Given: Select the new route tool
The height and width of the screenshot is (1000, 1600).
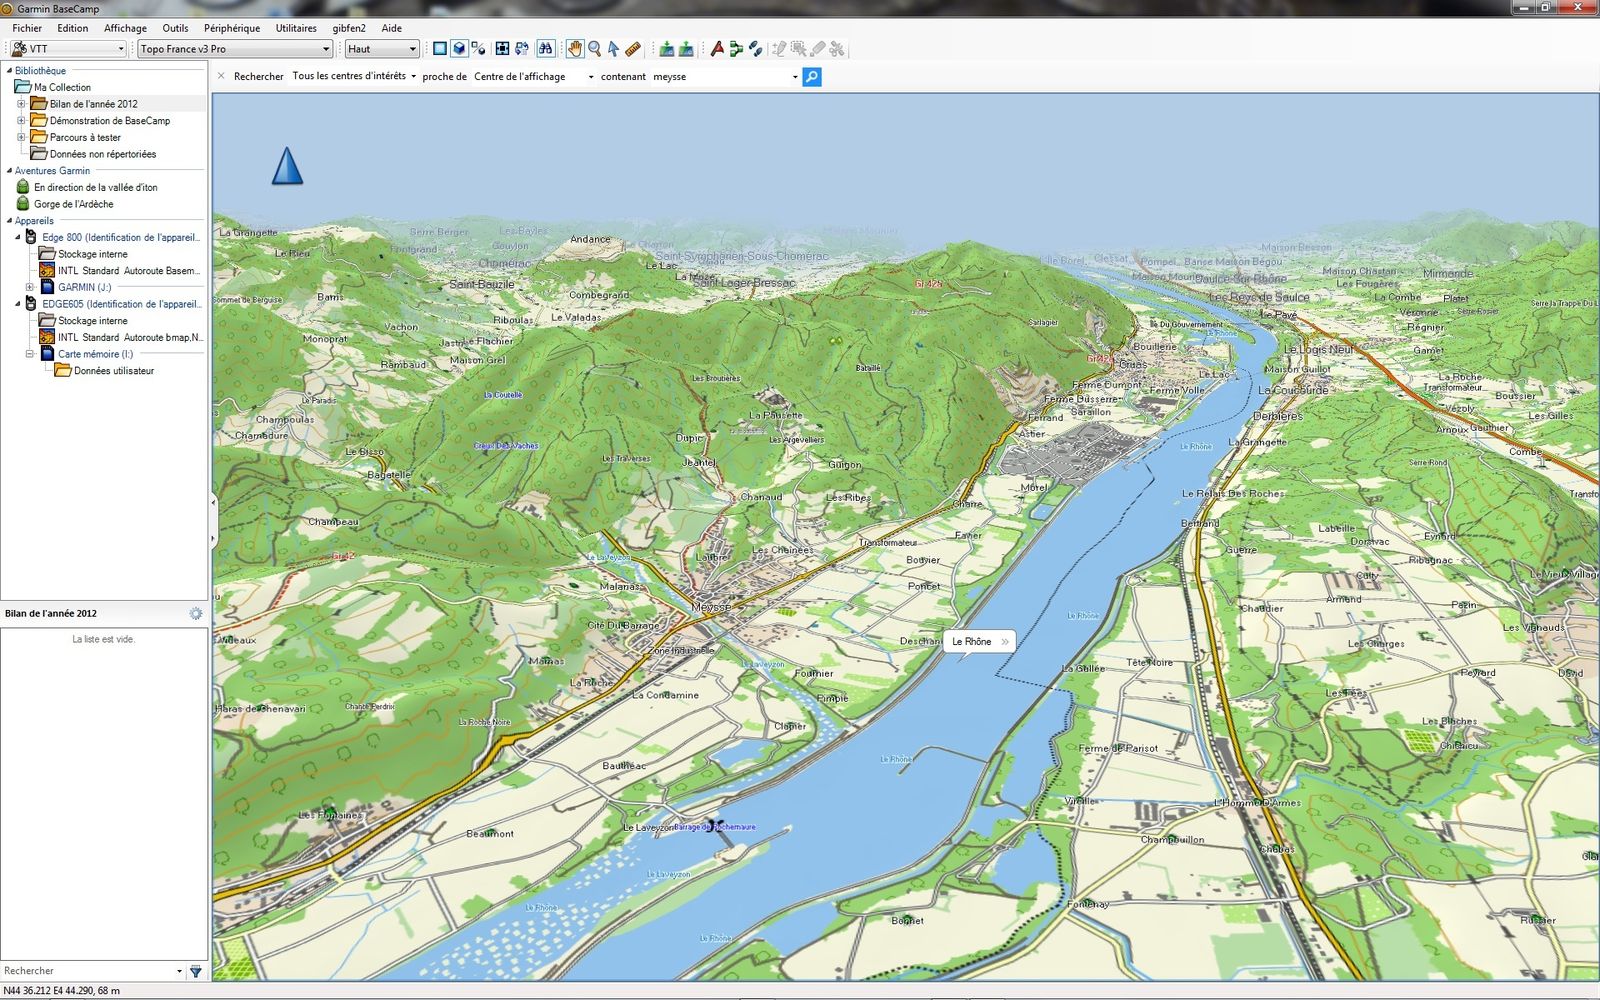Looking at the screenshot, I should click(736, 48).
